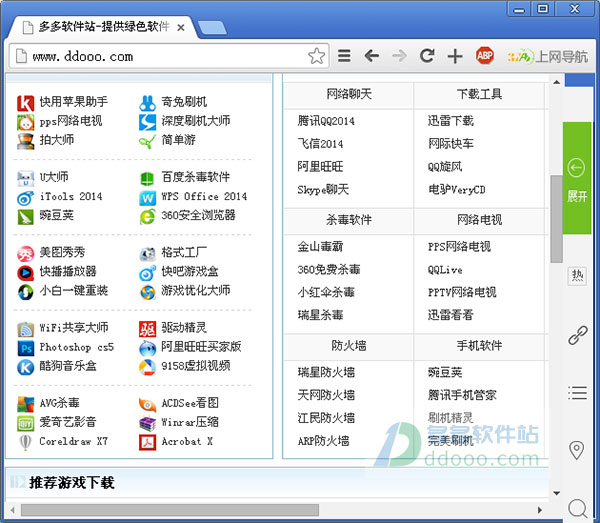Click the 360安全浏览器 icon
This screenshot has height=523, width=600.
click(x=147, y=217)
